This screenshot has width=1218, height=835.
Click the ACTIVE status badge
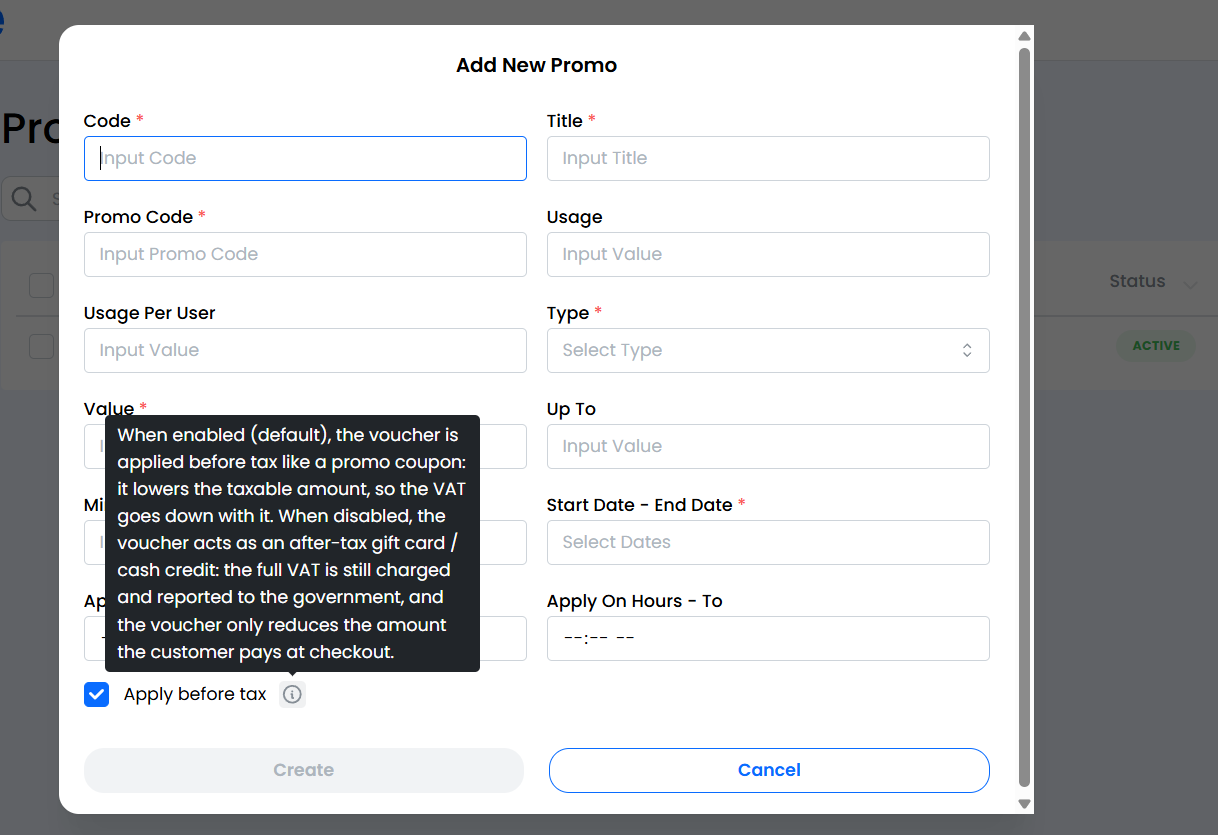(1156, 346)
